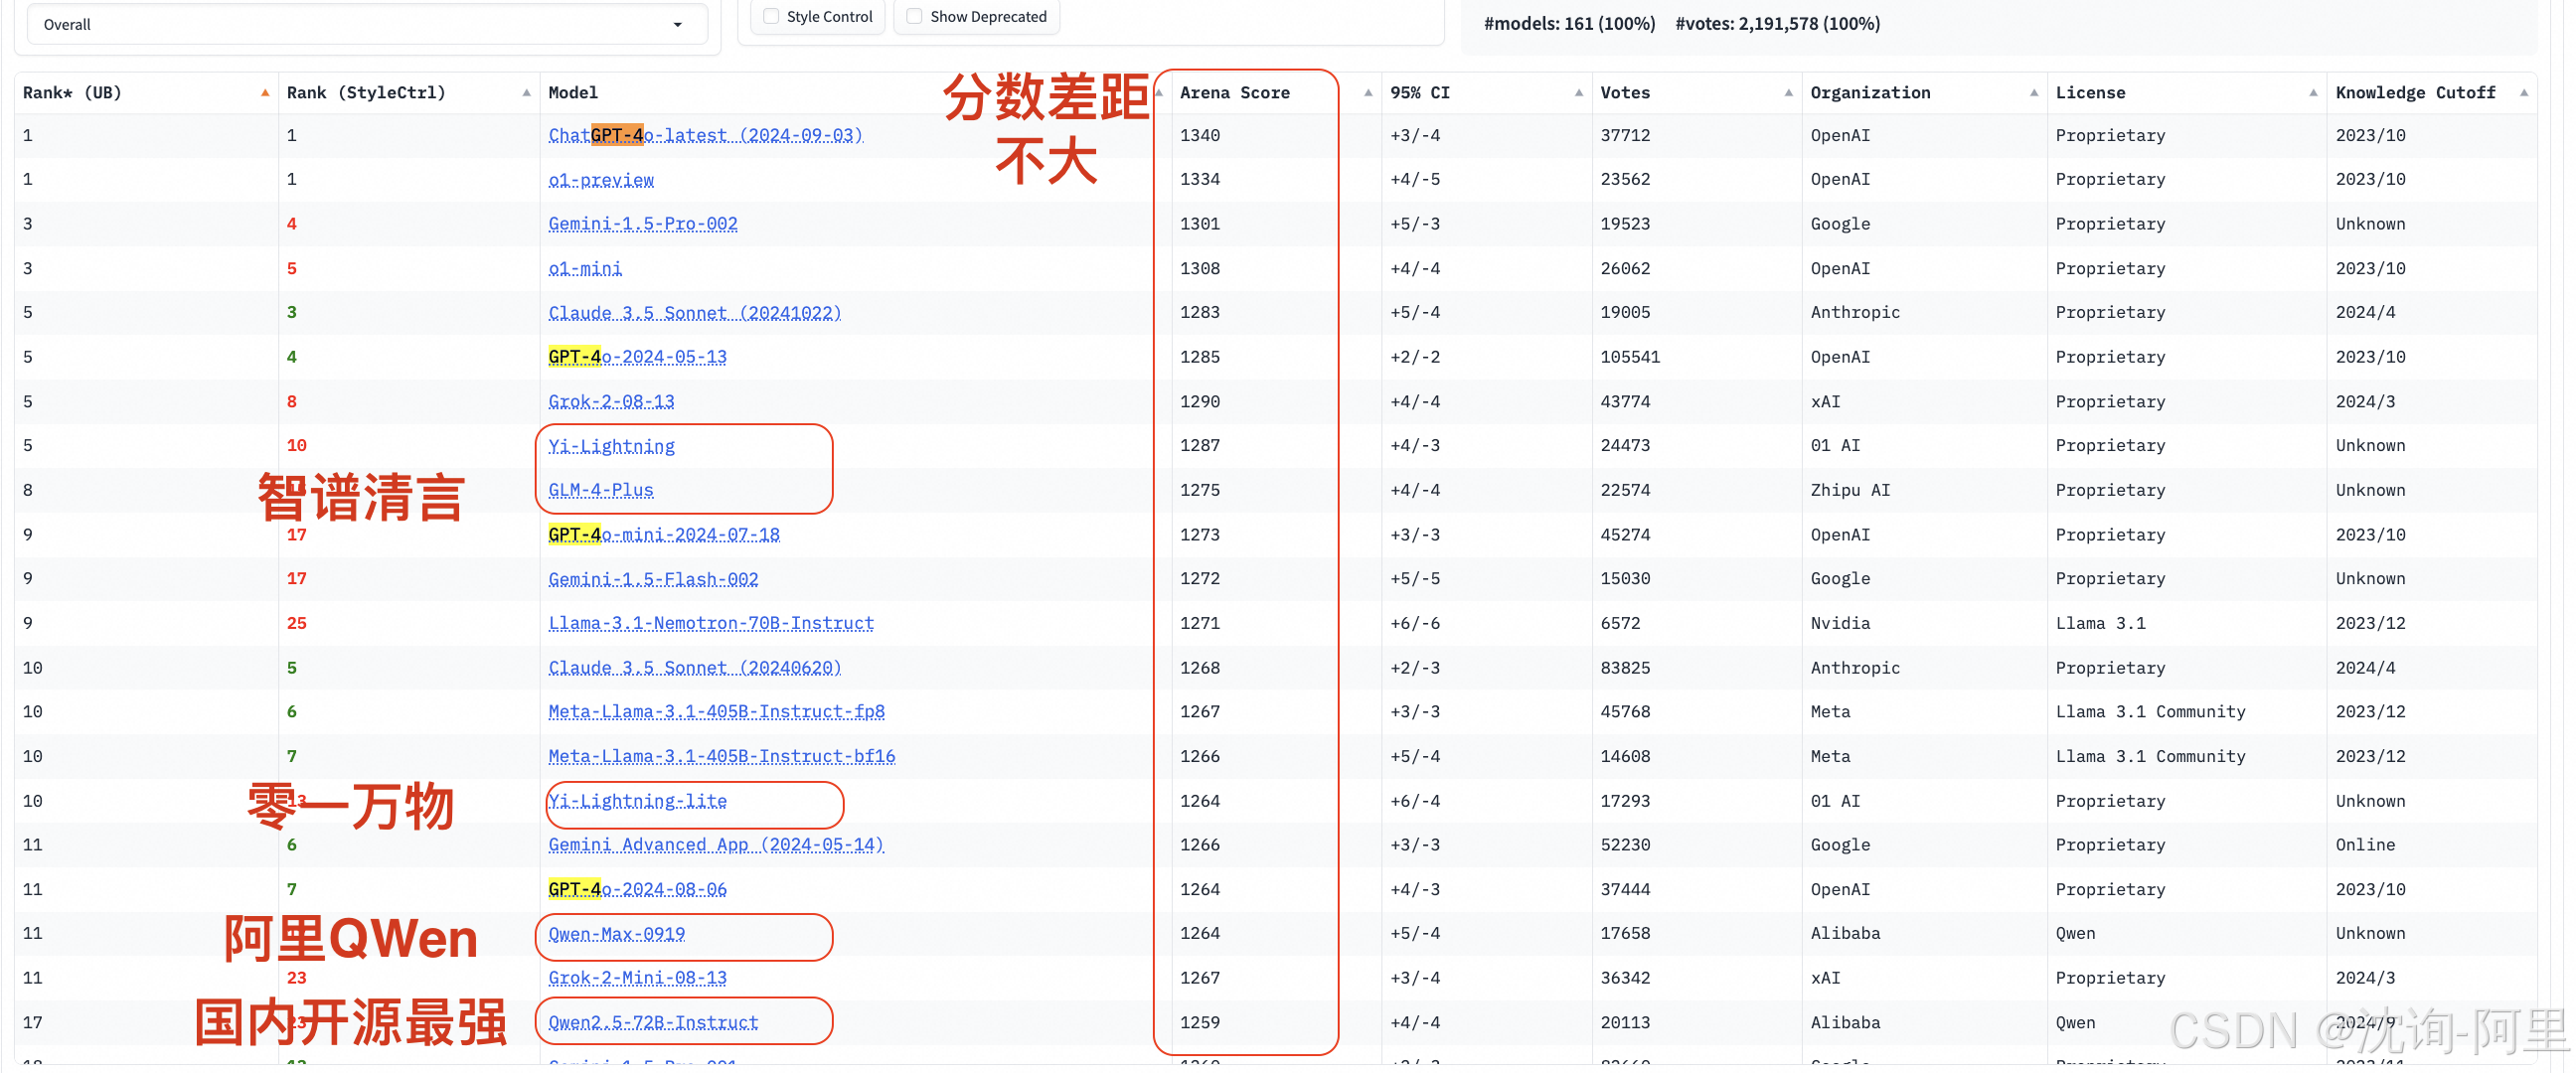This screenshot has width=2576, height=1073.
Task: Click the Model column header
Action: pos(573,93)
